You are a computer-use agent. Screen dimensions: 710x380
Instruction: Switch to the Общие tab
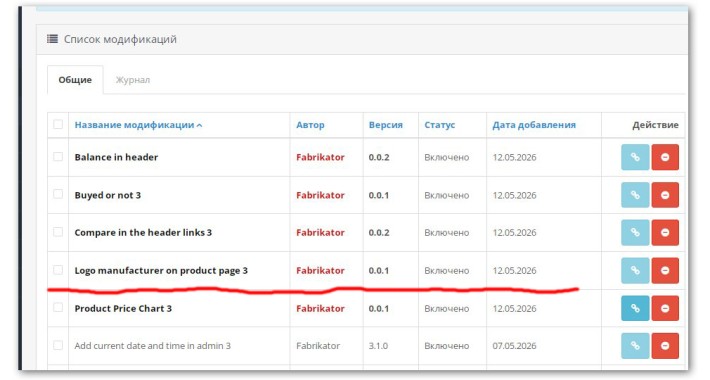(x=75, y=80)
